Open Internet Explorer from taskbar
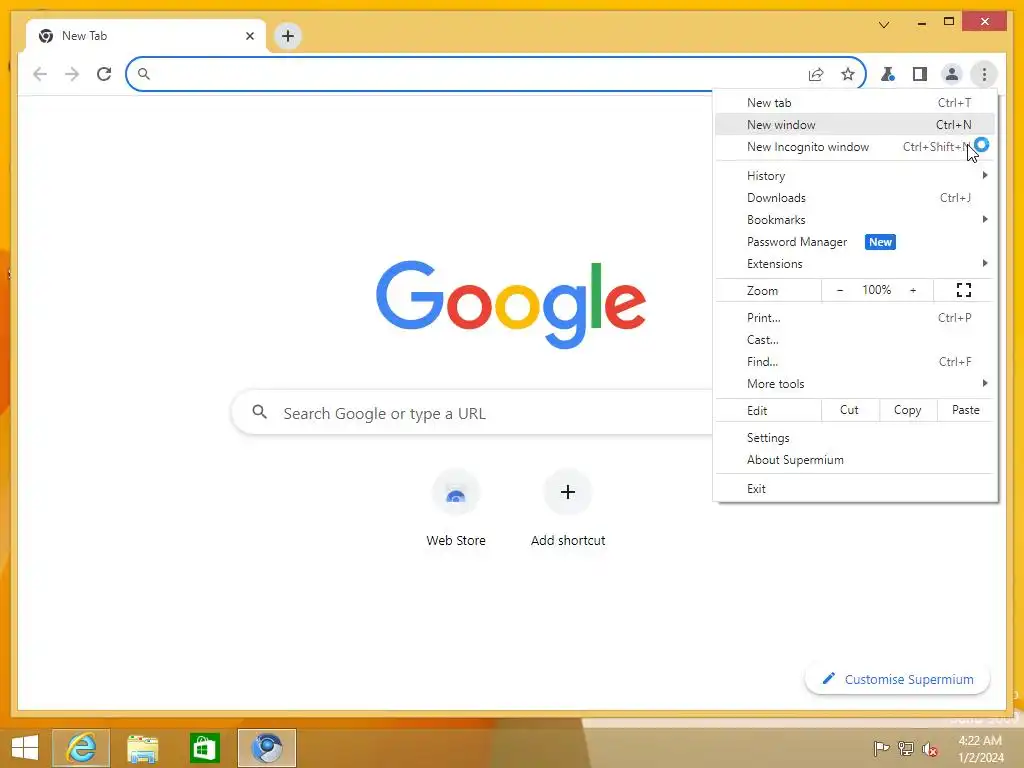 (x=81, y=748)
